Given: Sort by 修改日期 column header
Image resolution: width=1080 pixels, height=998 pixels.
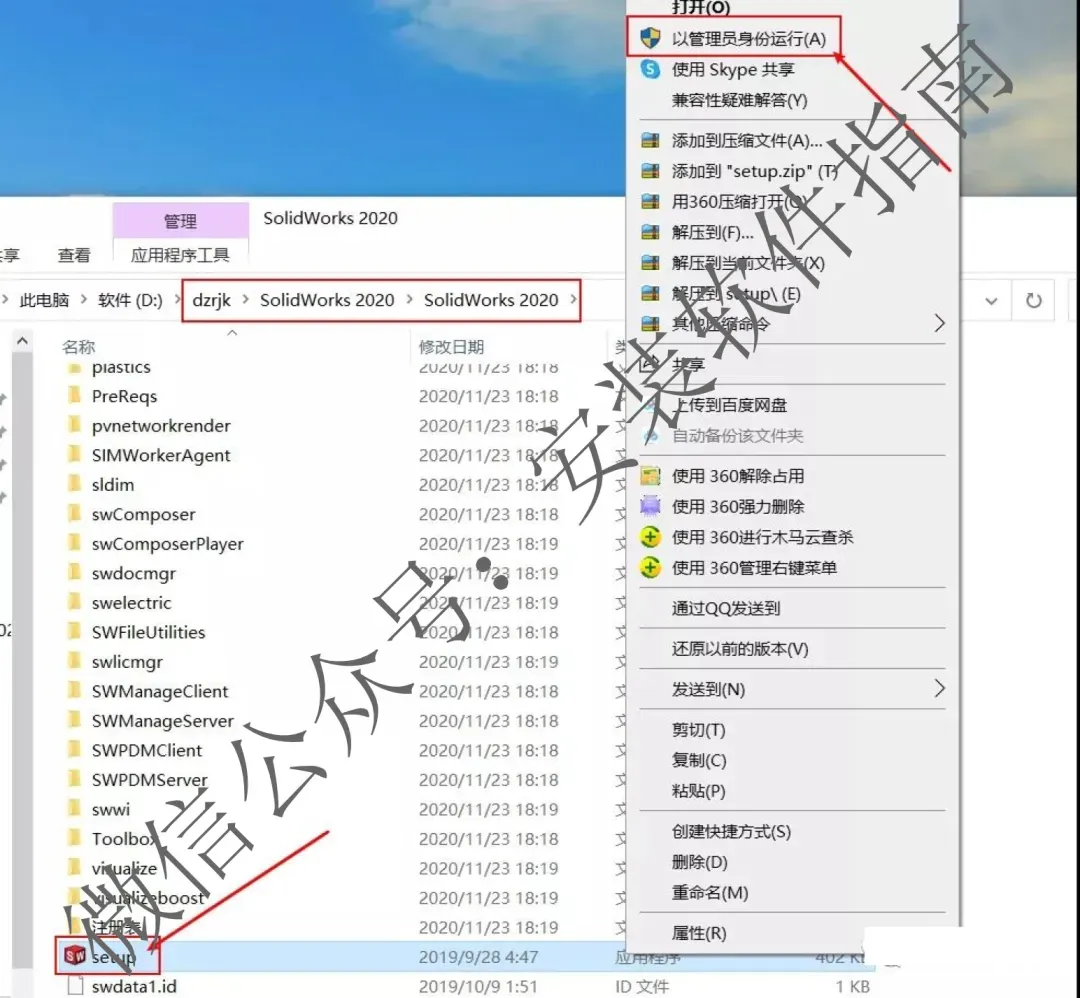Looking at the screenshot, I should (451, 347).
